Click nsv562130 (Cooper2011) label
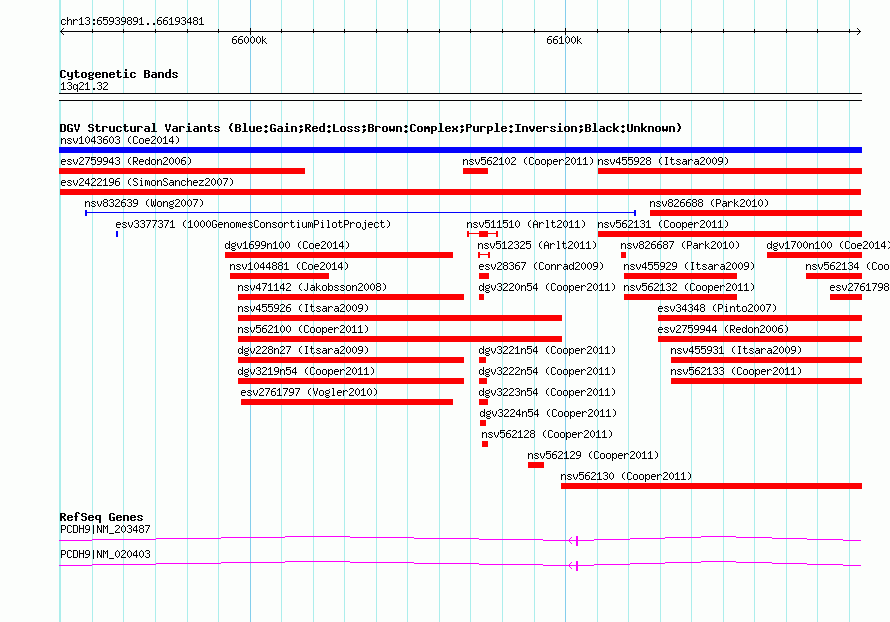 [626, 476]
